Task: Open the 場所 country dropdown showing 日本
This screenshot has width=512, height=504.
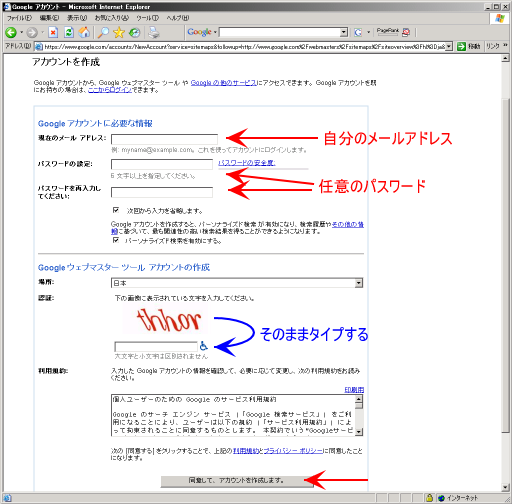Action: point(237,283)
